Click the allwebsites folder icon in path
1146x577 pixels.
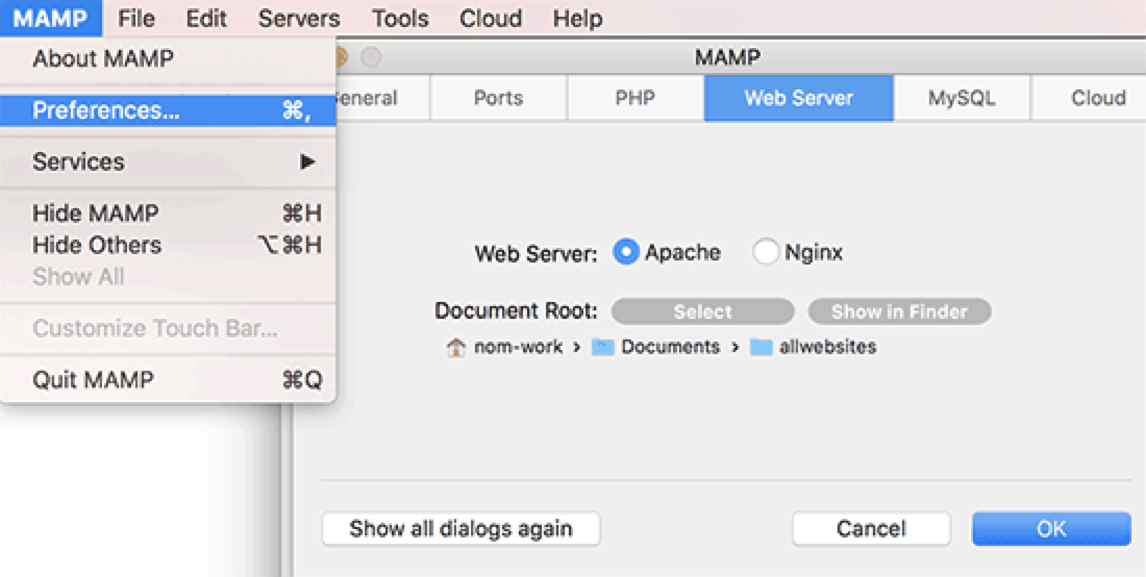click(x=761, y=347)
